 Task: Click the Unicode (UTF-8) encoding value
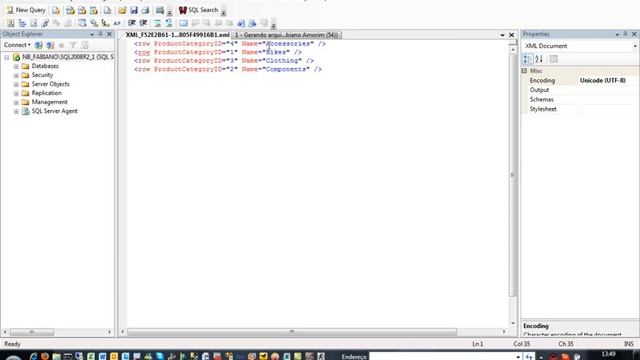pyautogui.click(x=602, y=80)
